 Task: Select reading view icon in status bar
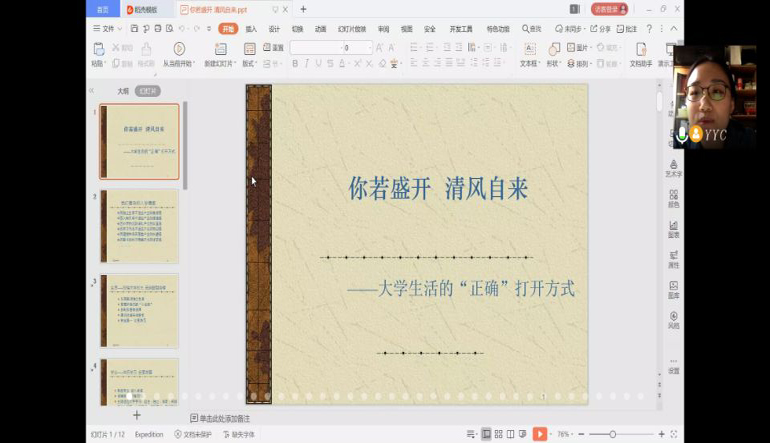click(511, 434)
